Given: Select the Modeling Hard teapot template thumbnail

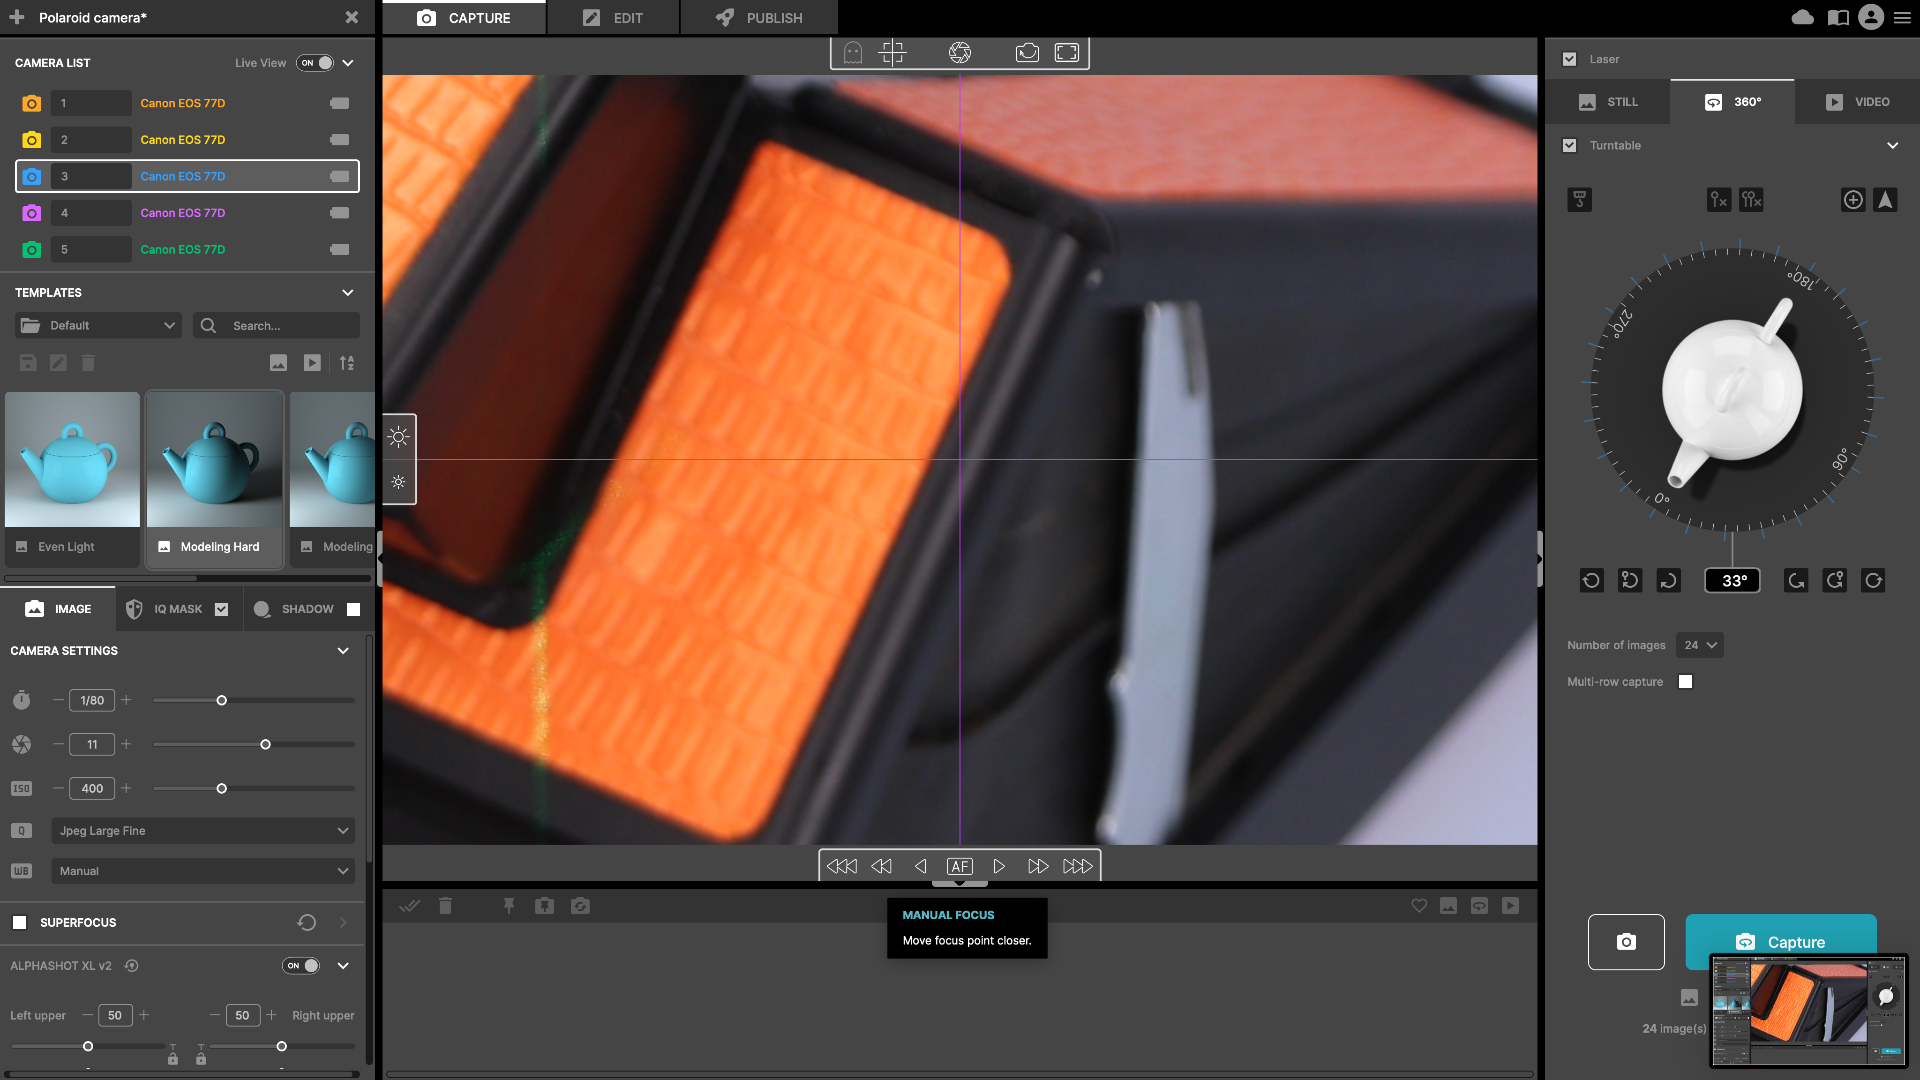Looking at the screenshot, I should (x=213, y=460).
